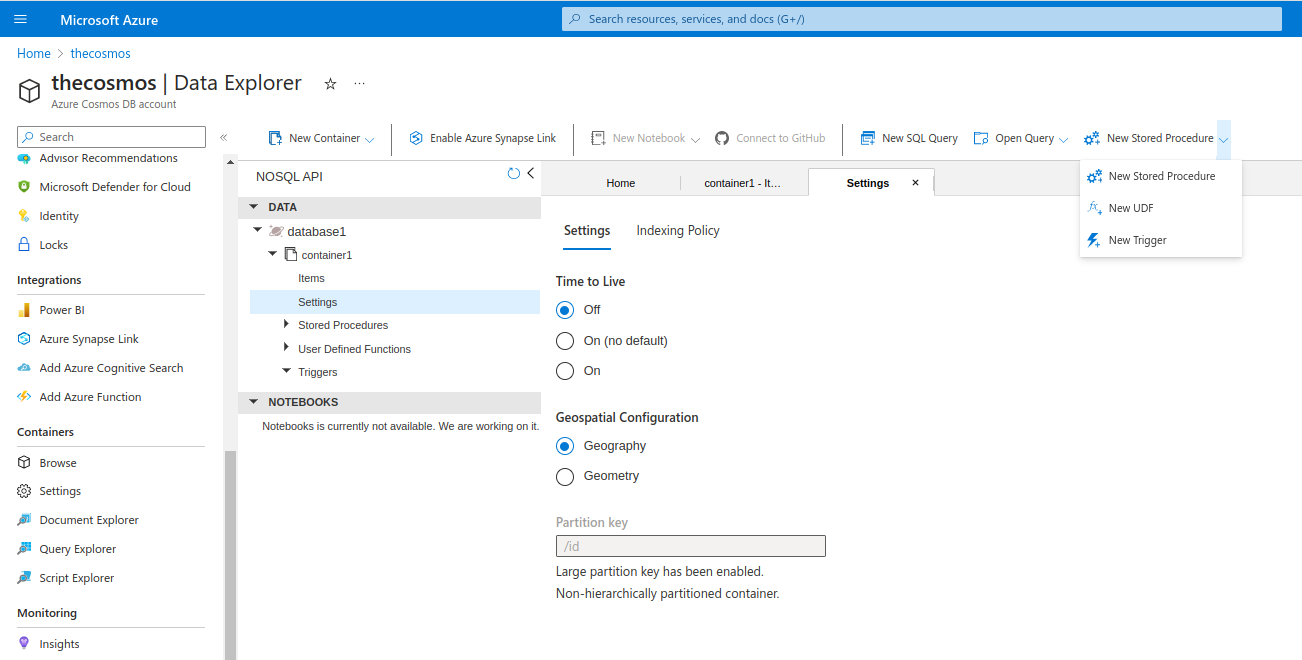Click the New SQL Query icon
The image size is (1302, 660).
(x=868, y=138)
